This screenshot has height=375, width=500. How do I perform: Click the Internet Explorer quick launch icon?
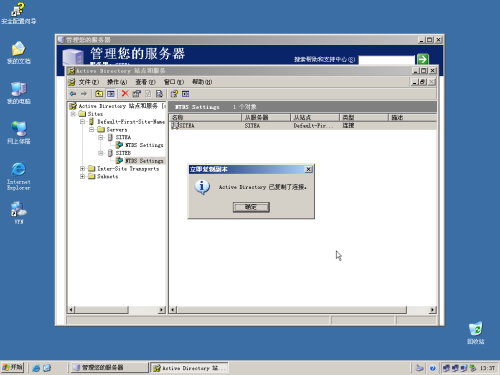[x=36, y=368]
